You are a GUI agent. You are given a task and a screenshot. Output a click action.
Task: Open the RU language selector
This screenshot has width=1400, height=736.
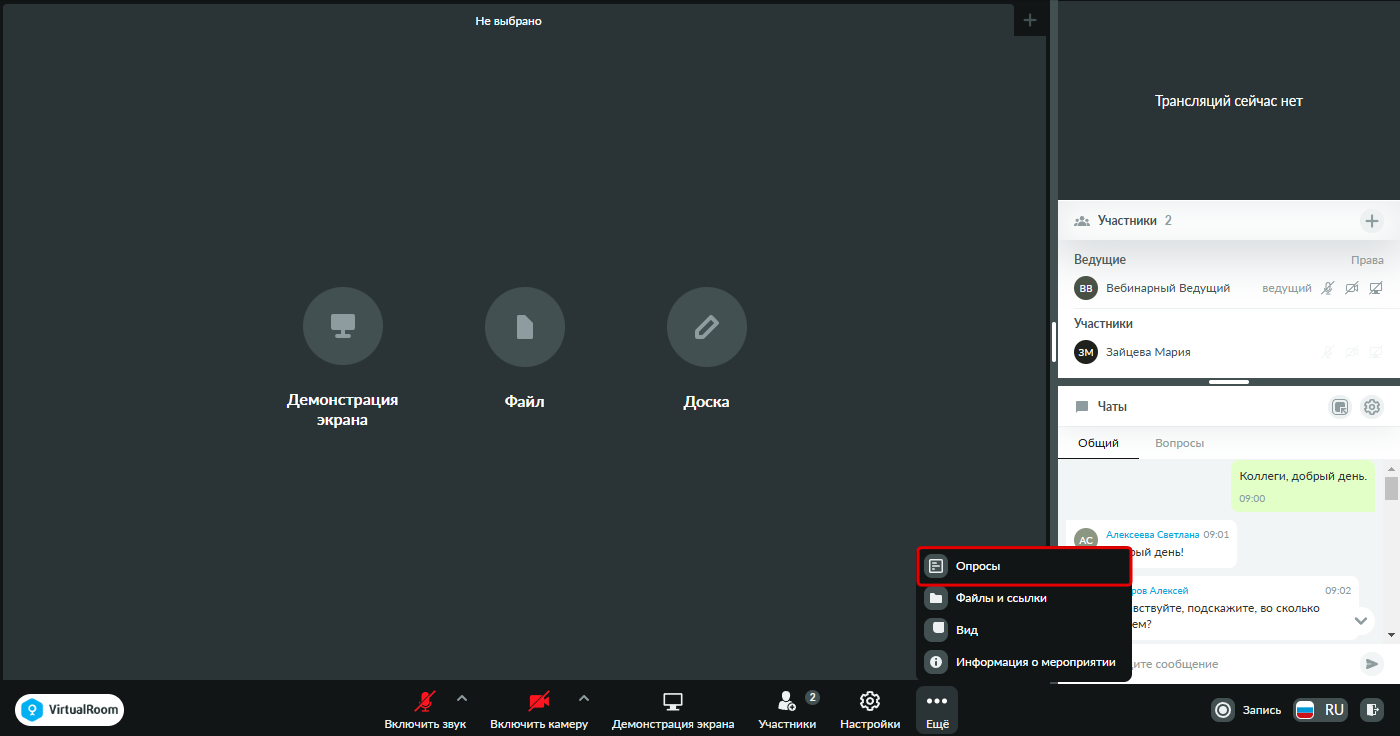[x=1321, y=710]
